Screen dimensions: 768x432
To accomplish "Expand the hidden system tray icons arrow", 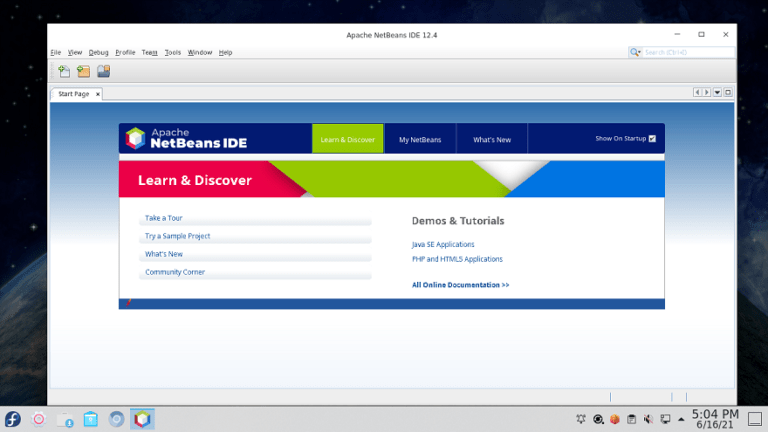I will [x=681, y=419].
